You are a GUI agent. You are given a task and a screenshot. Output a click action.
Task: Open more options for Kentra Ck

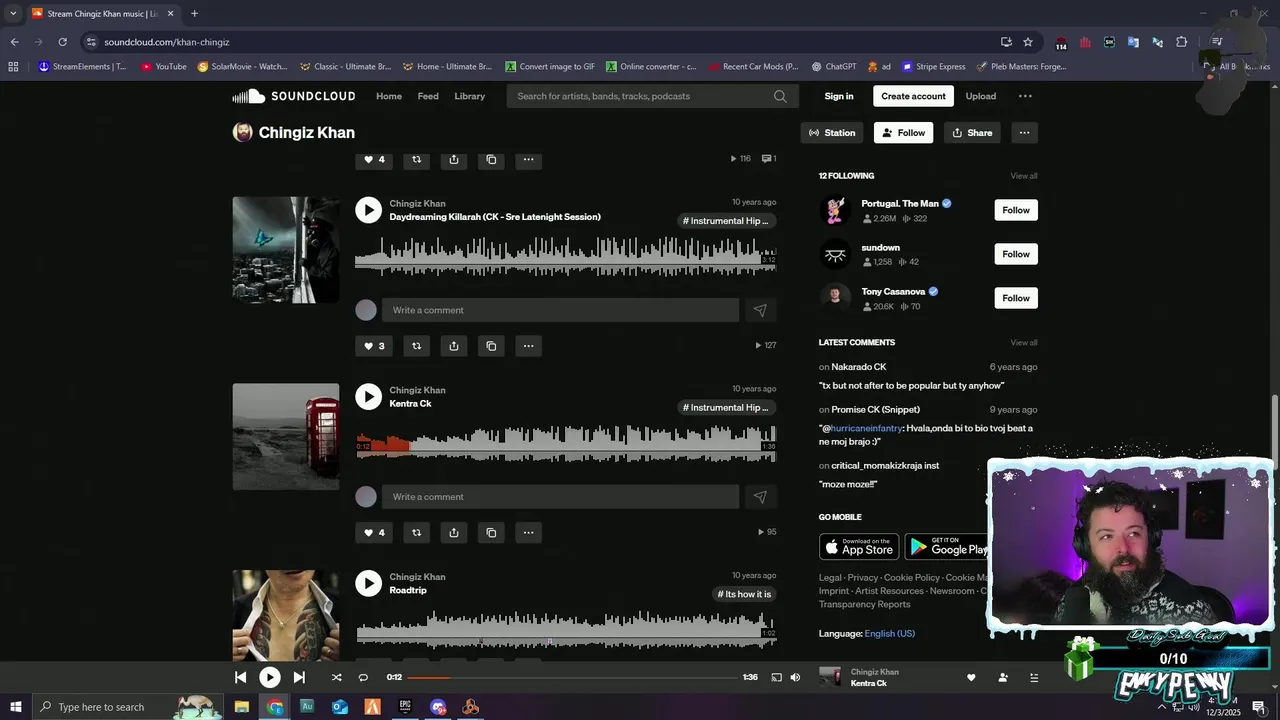[x=528, y=533]
